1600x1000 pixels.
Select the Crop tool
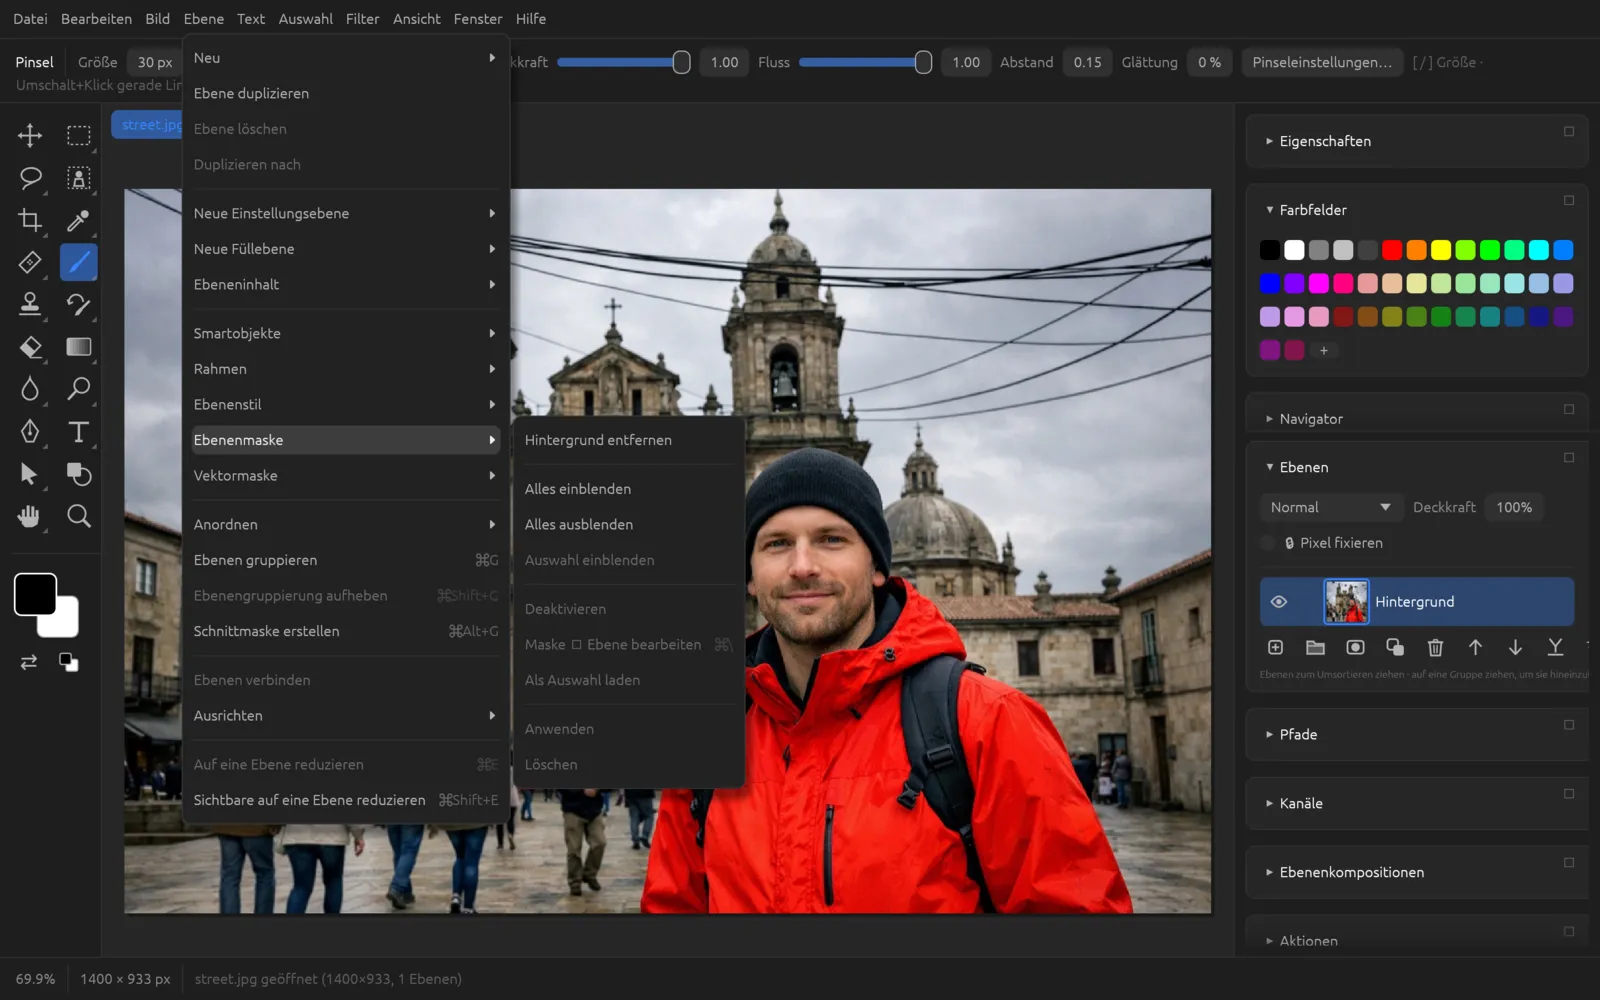click(x=30, y=220)
